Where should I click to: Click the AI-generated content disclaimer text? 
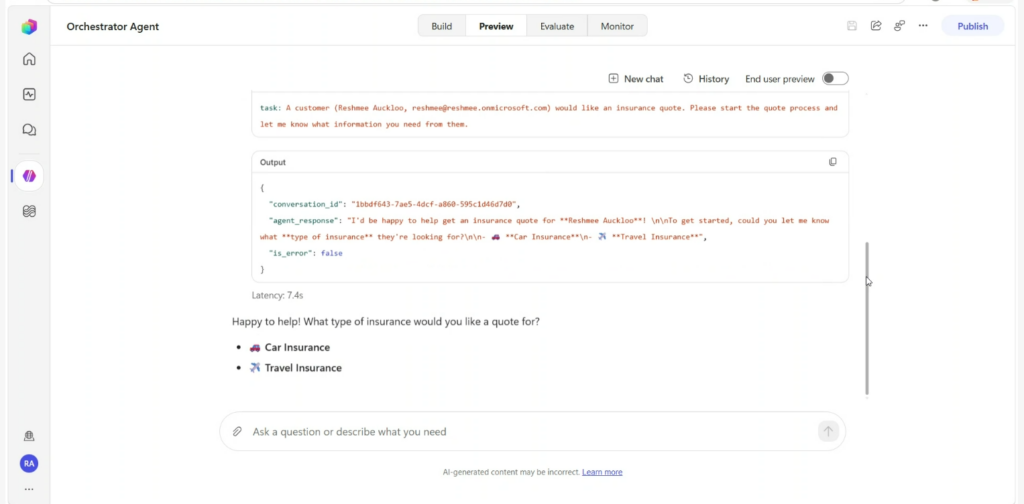511,472
